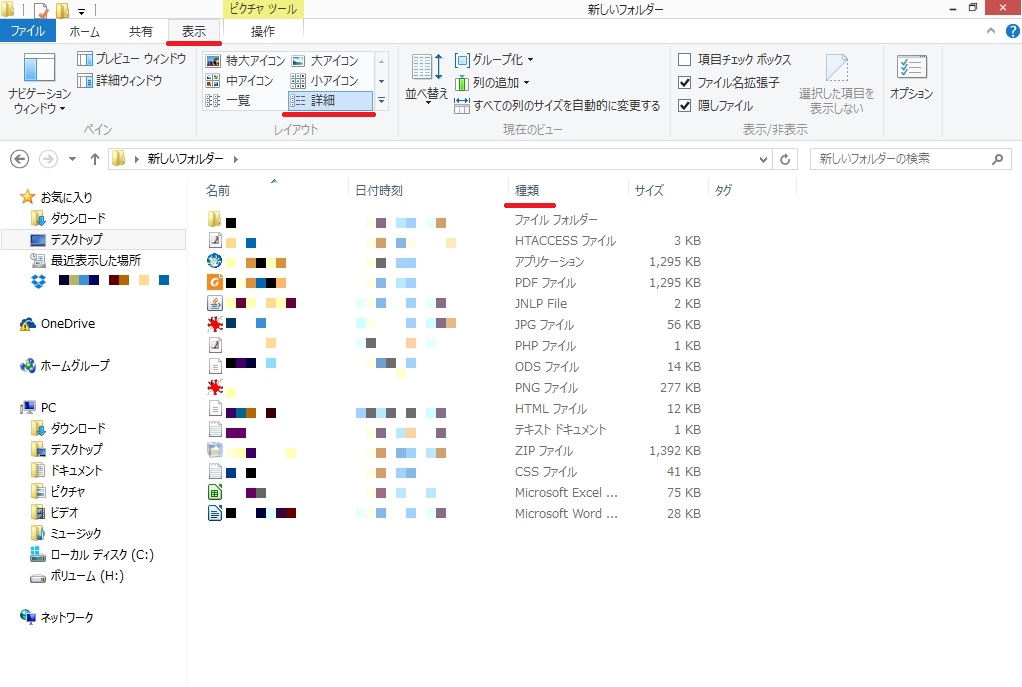
Task: Refresh the folder view
Action: (x=785, y=159)
